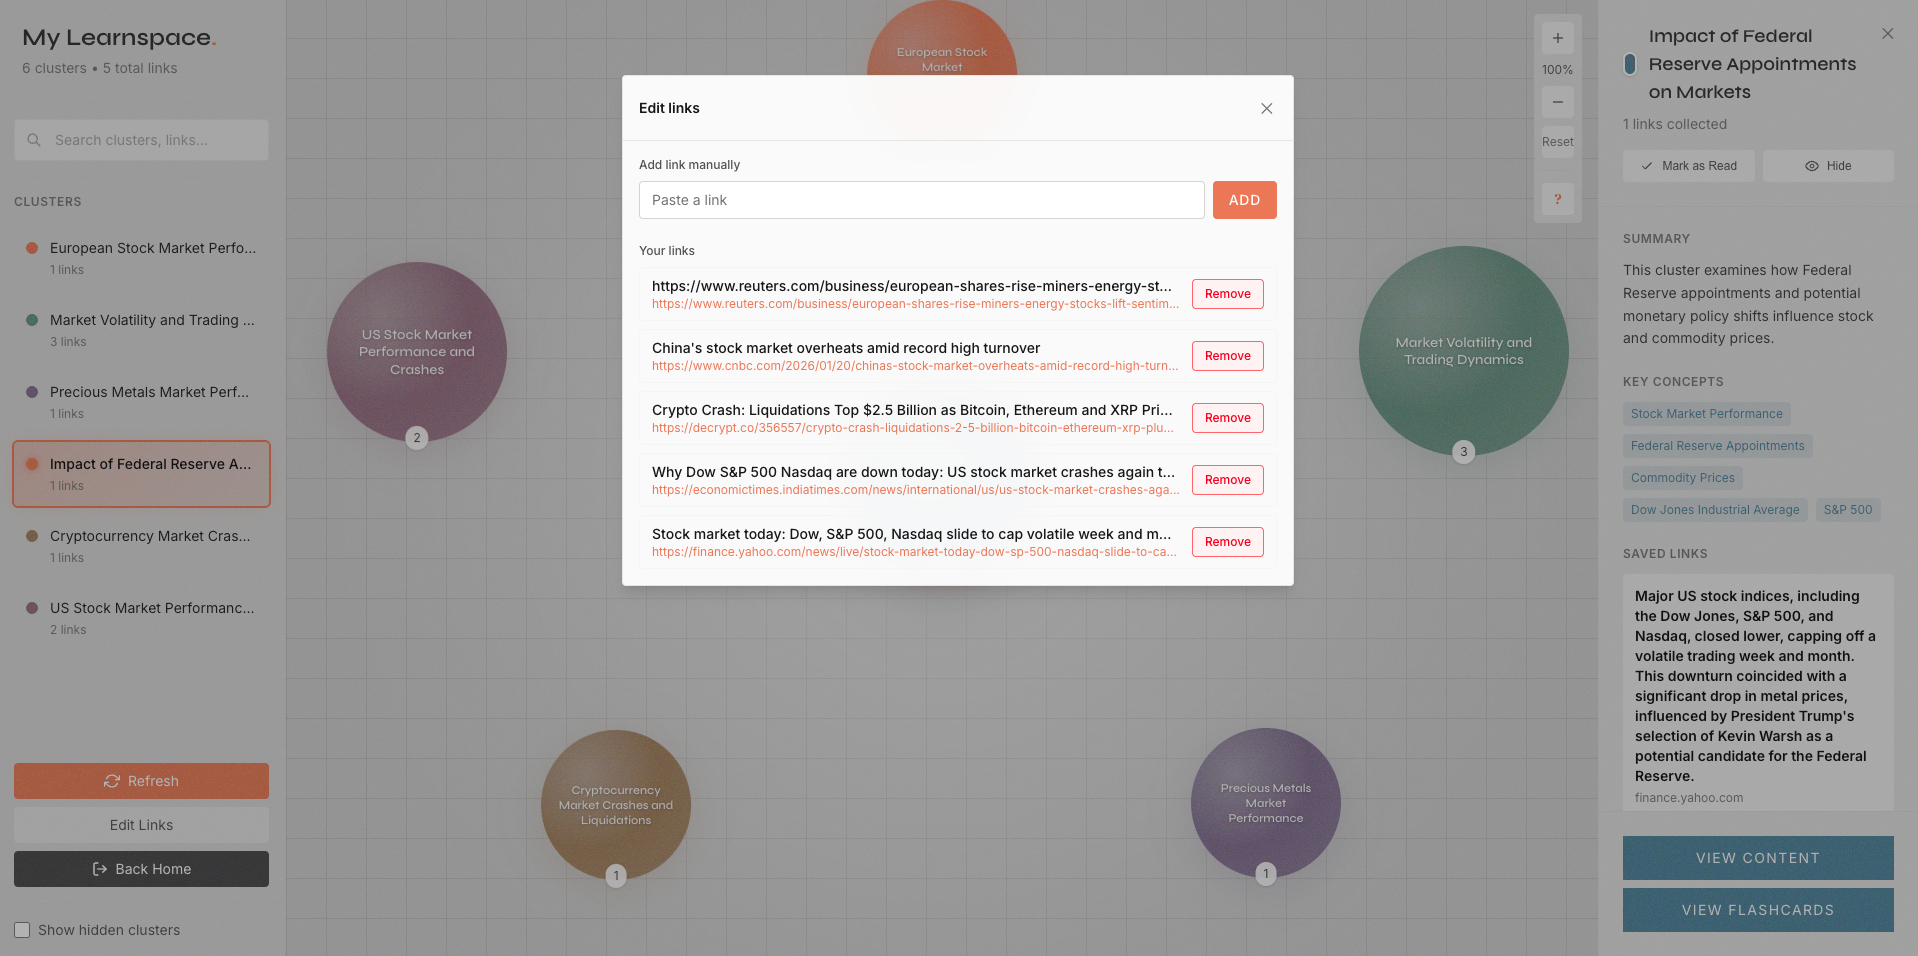
Task: Hide this cluster with the eye button
Action: click(1828, 166)
